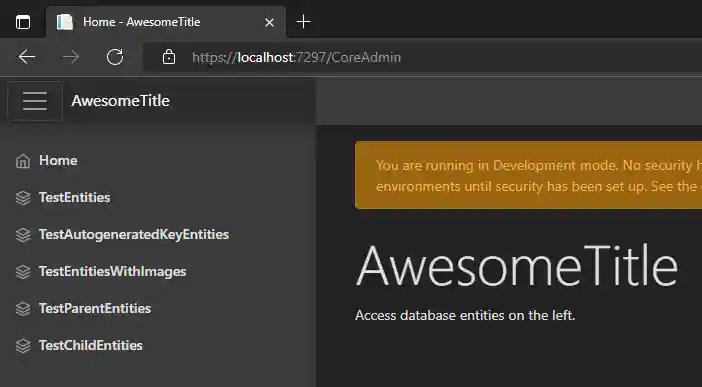Click 'Access database entities on the left.' text
The height and width of the screenshot is (387, 702).
465,315
